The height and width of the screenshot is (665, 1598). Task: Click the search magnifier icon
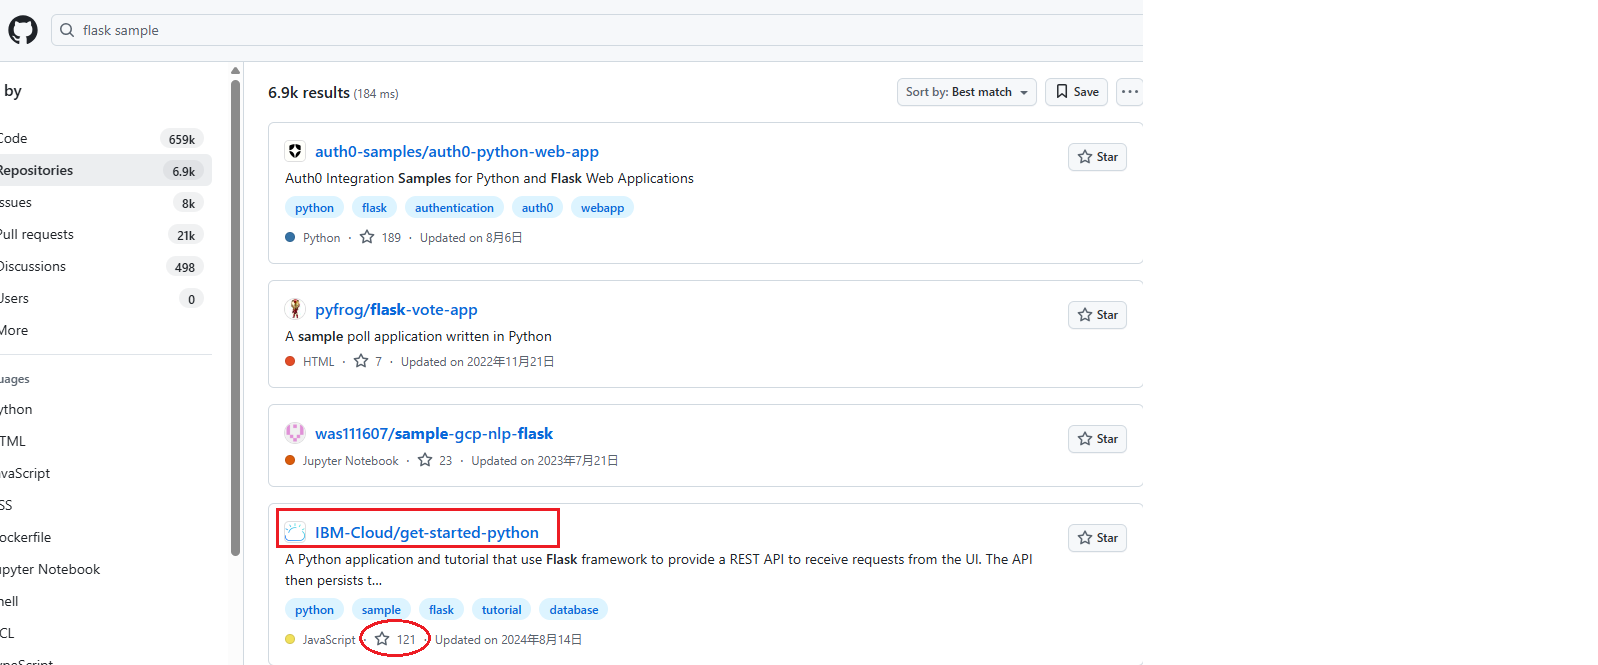[x=67, y=30]
